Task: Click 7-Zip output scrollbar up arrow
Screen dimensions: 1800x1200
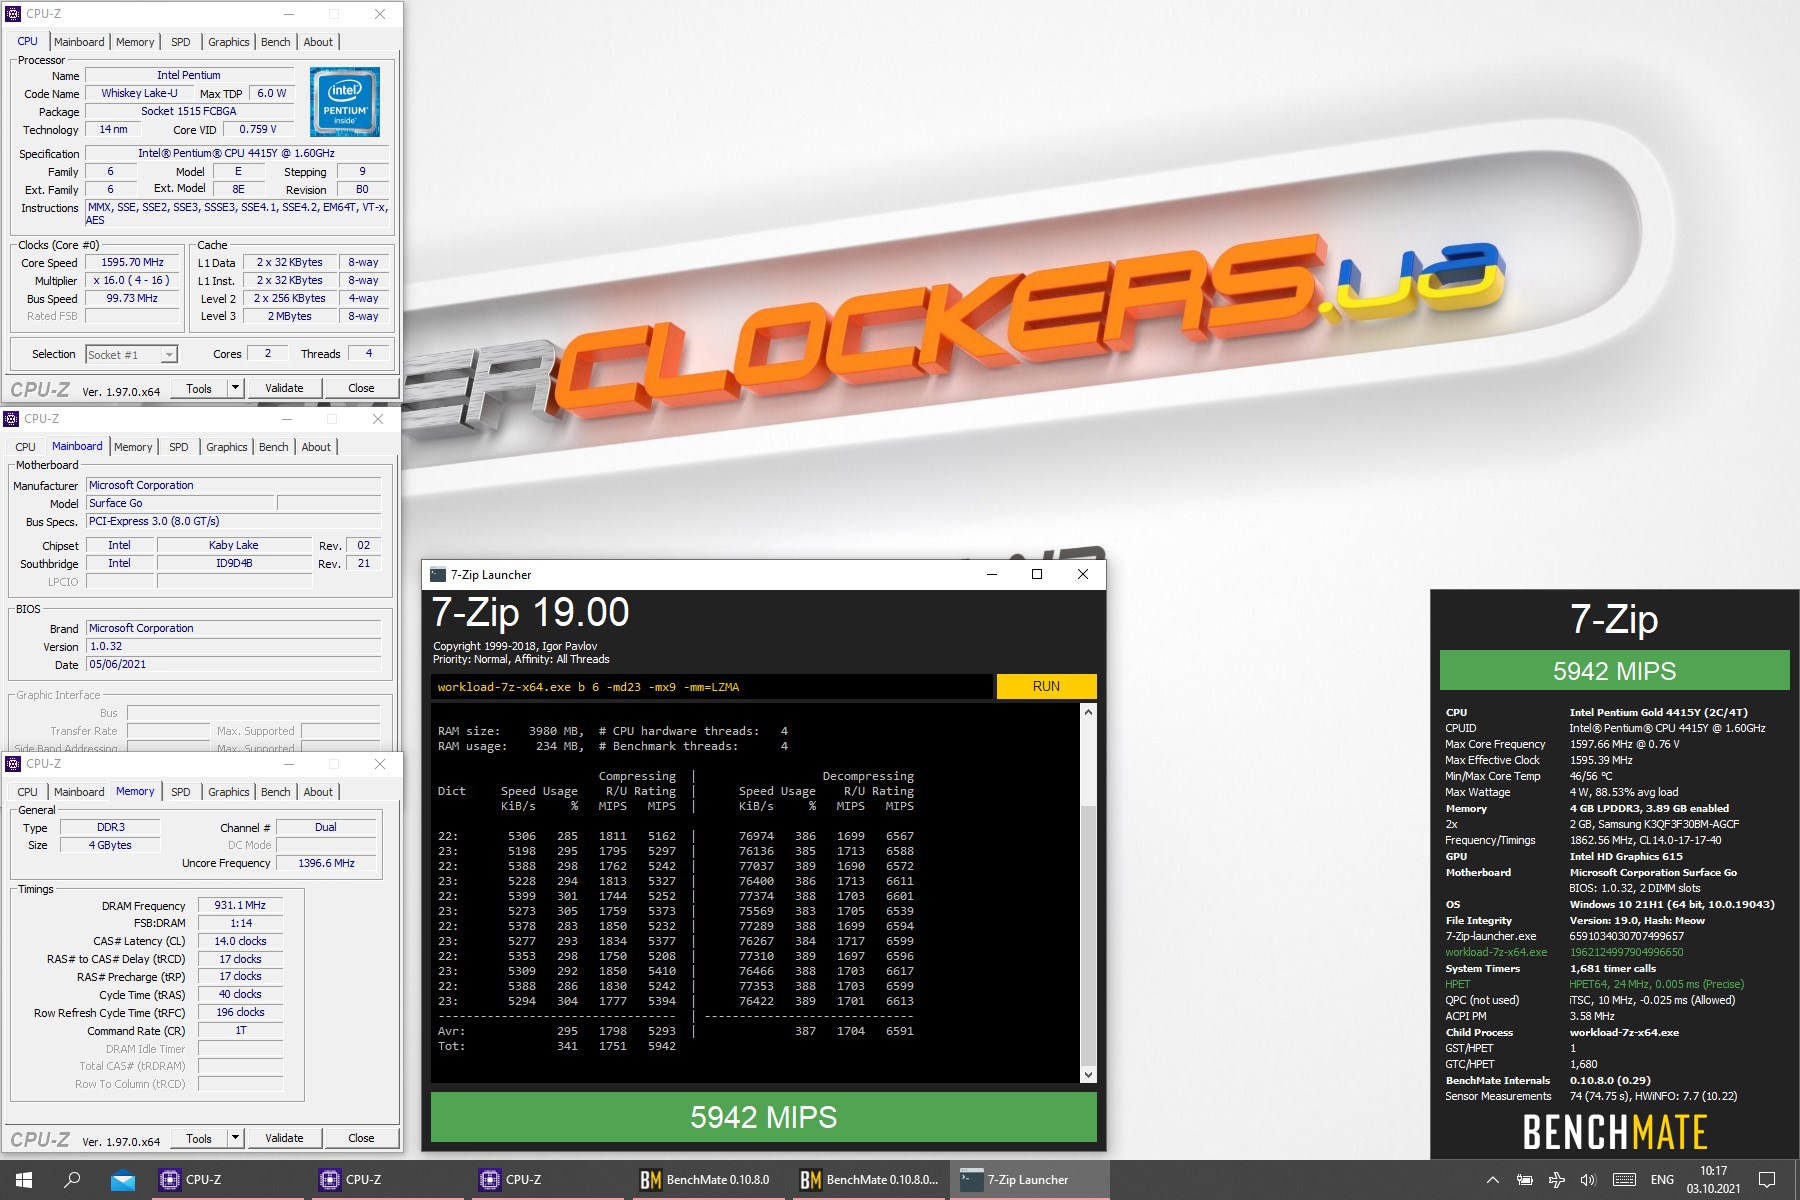Action: tap(1088, 712)
